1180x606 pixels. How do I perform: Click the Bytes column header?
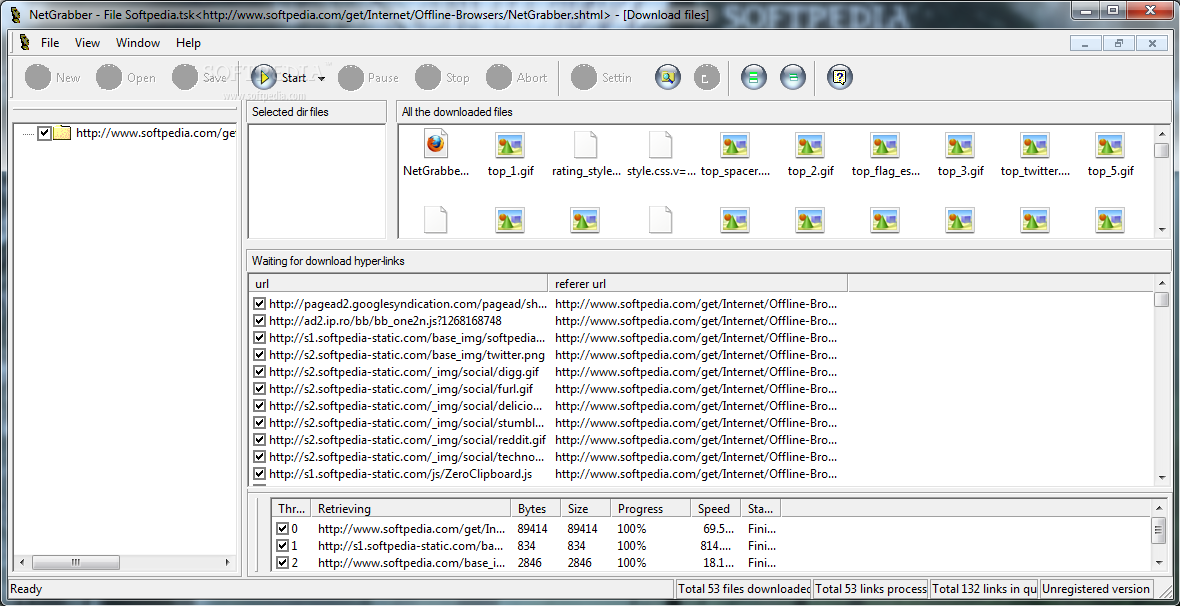[x=536, y=509]
